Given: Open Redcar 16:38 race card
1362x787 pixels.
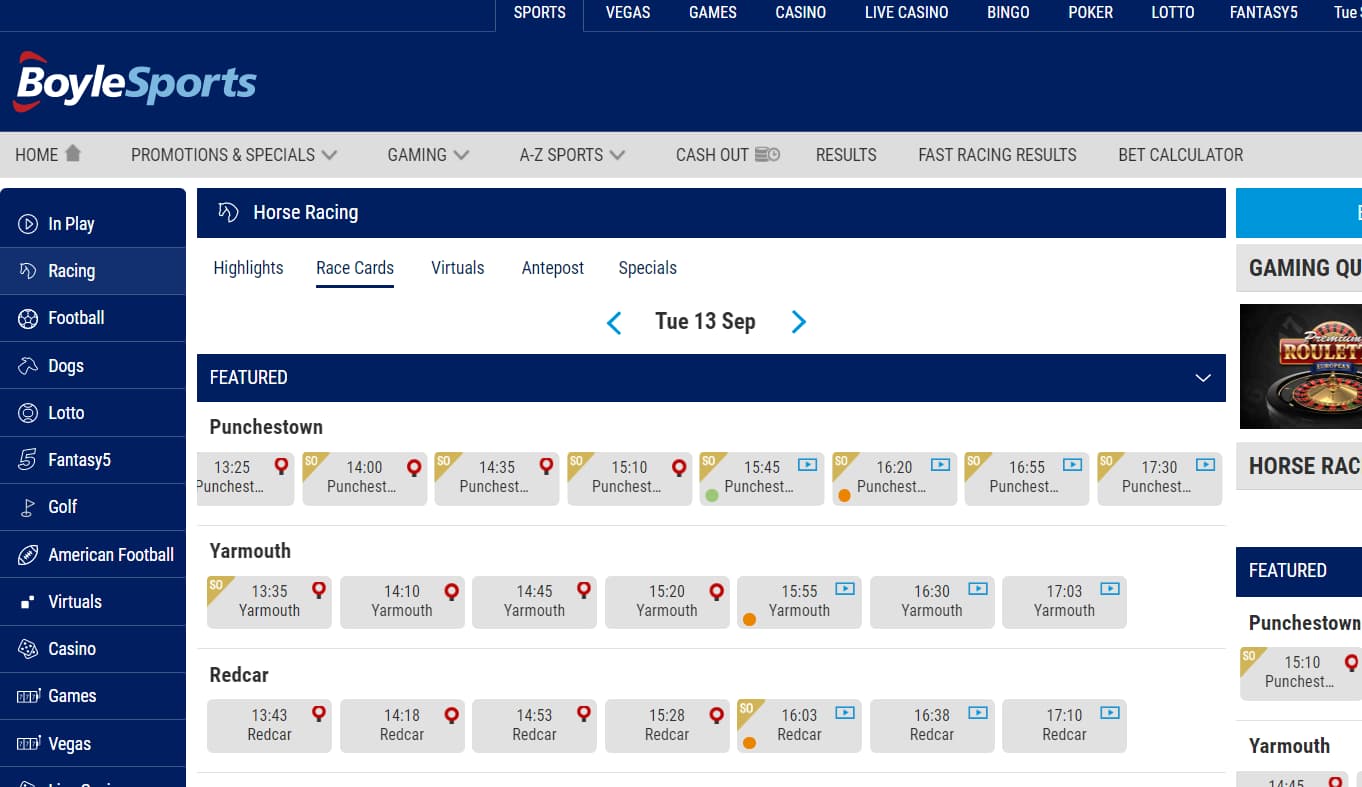Looking at the screenshot, I should [x=932, y=726].
